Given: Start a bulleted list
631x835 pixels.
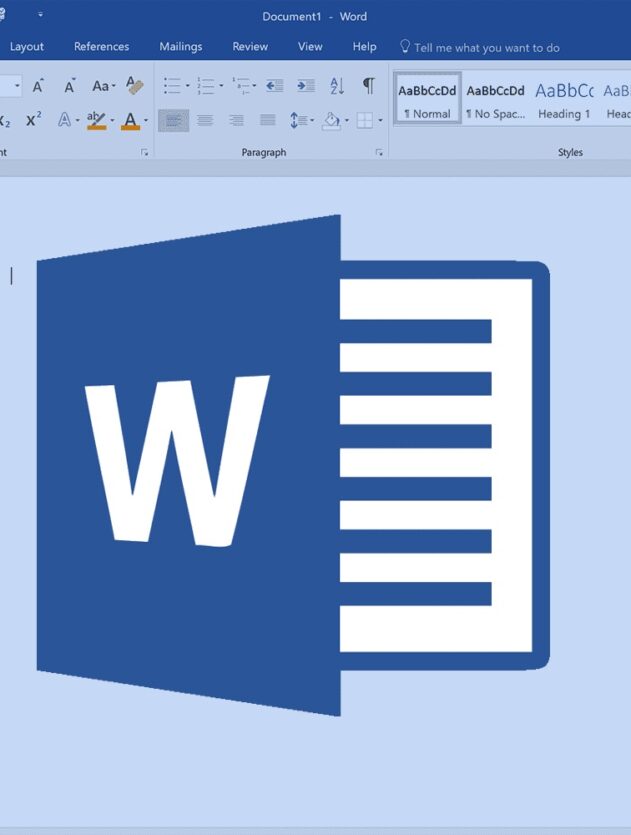Looking at the screenshot, I should point(172,86).
